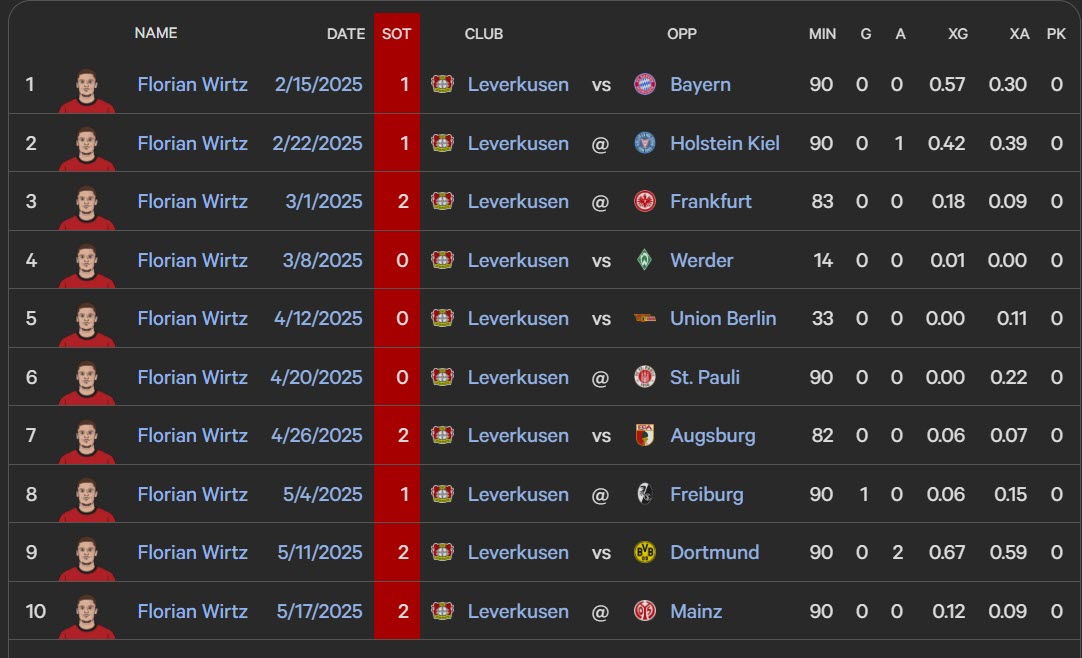Screen dimensions: 1082x658
Task: Click the Bayern club crest icon
Action: click(645, 84)
